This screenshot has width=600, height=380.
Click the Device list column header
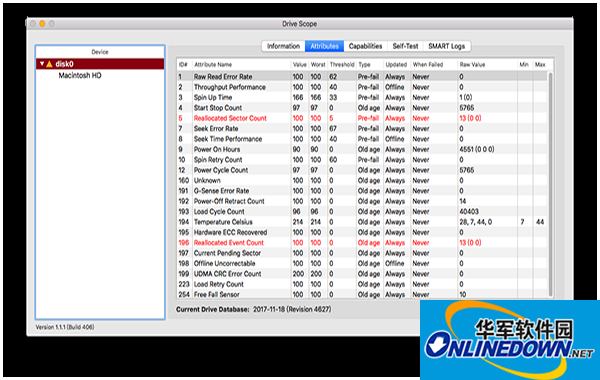[x=100, y=52]
